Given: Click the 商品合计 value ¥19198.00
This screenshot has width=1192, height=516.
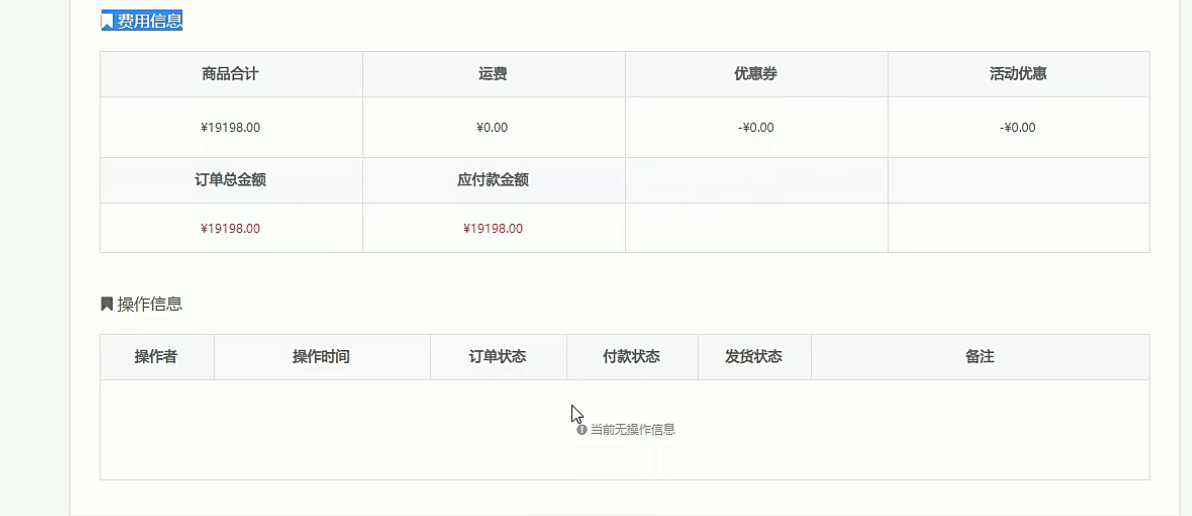Looking at the screenshot, I should coord(230,128).
